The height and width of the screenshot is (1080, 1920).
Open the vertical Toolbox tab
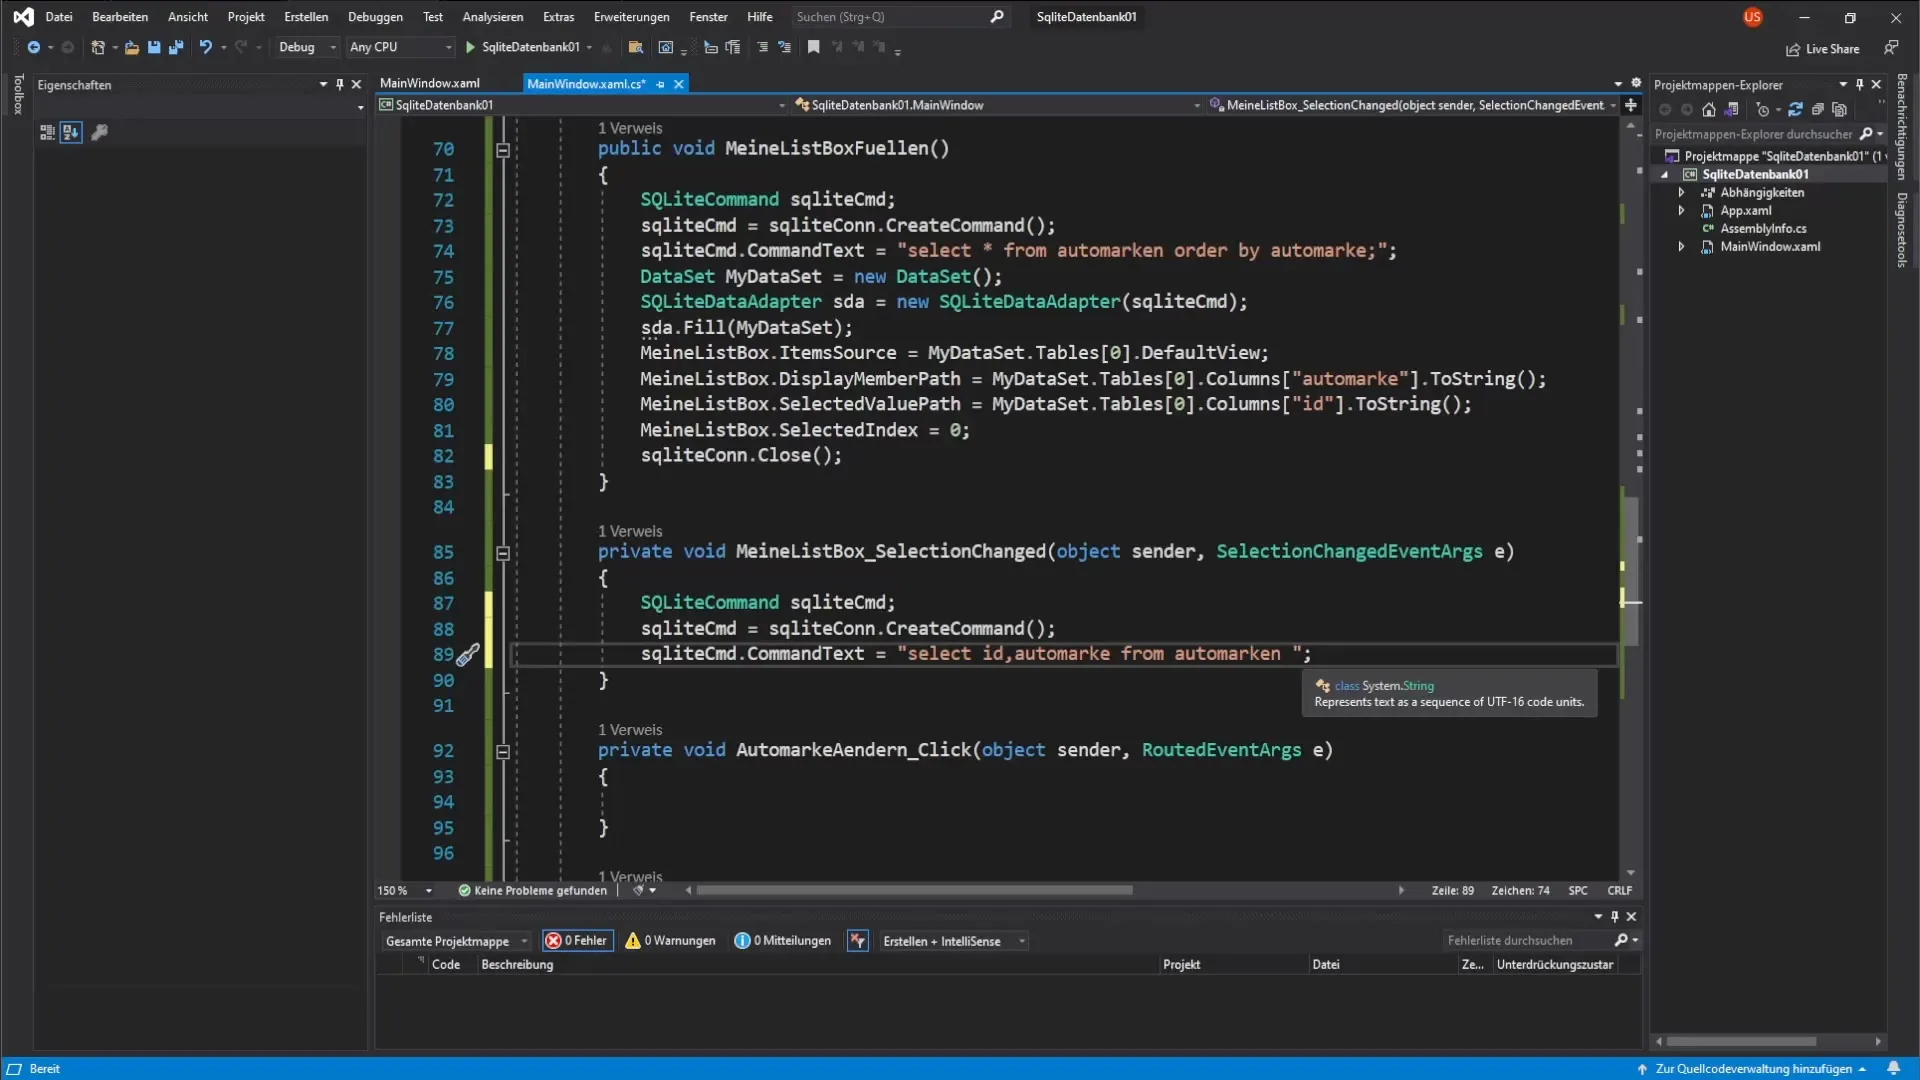tap(18, 95)
